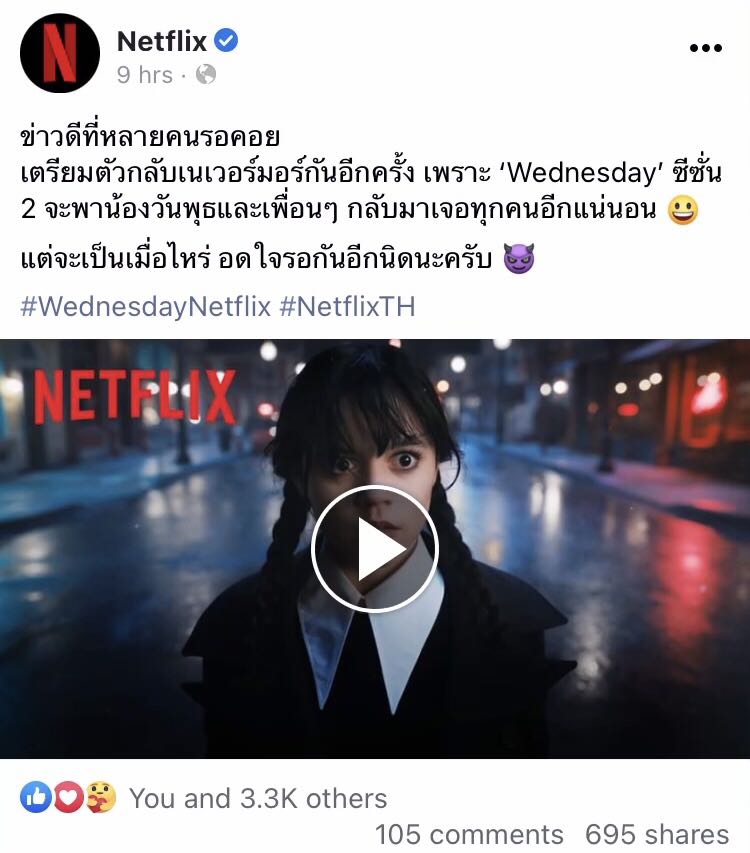View the 105 comments
Screen dimensions: 750x853
tap(469, 834)
